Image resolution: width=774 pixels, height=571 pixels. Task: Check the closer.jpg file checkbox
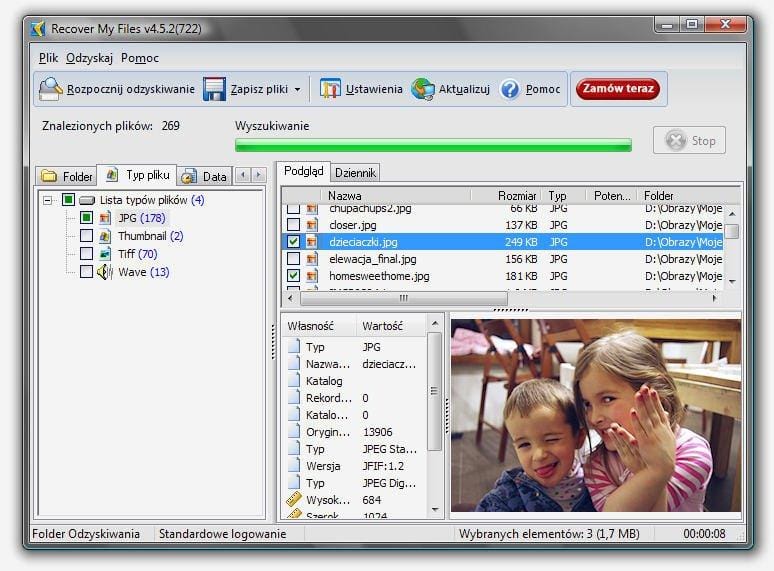293,225
